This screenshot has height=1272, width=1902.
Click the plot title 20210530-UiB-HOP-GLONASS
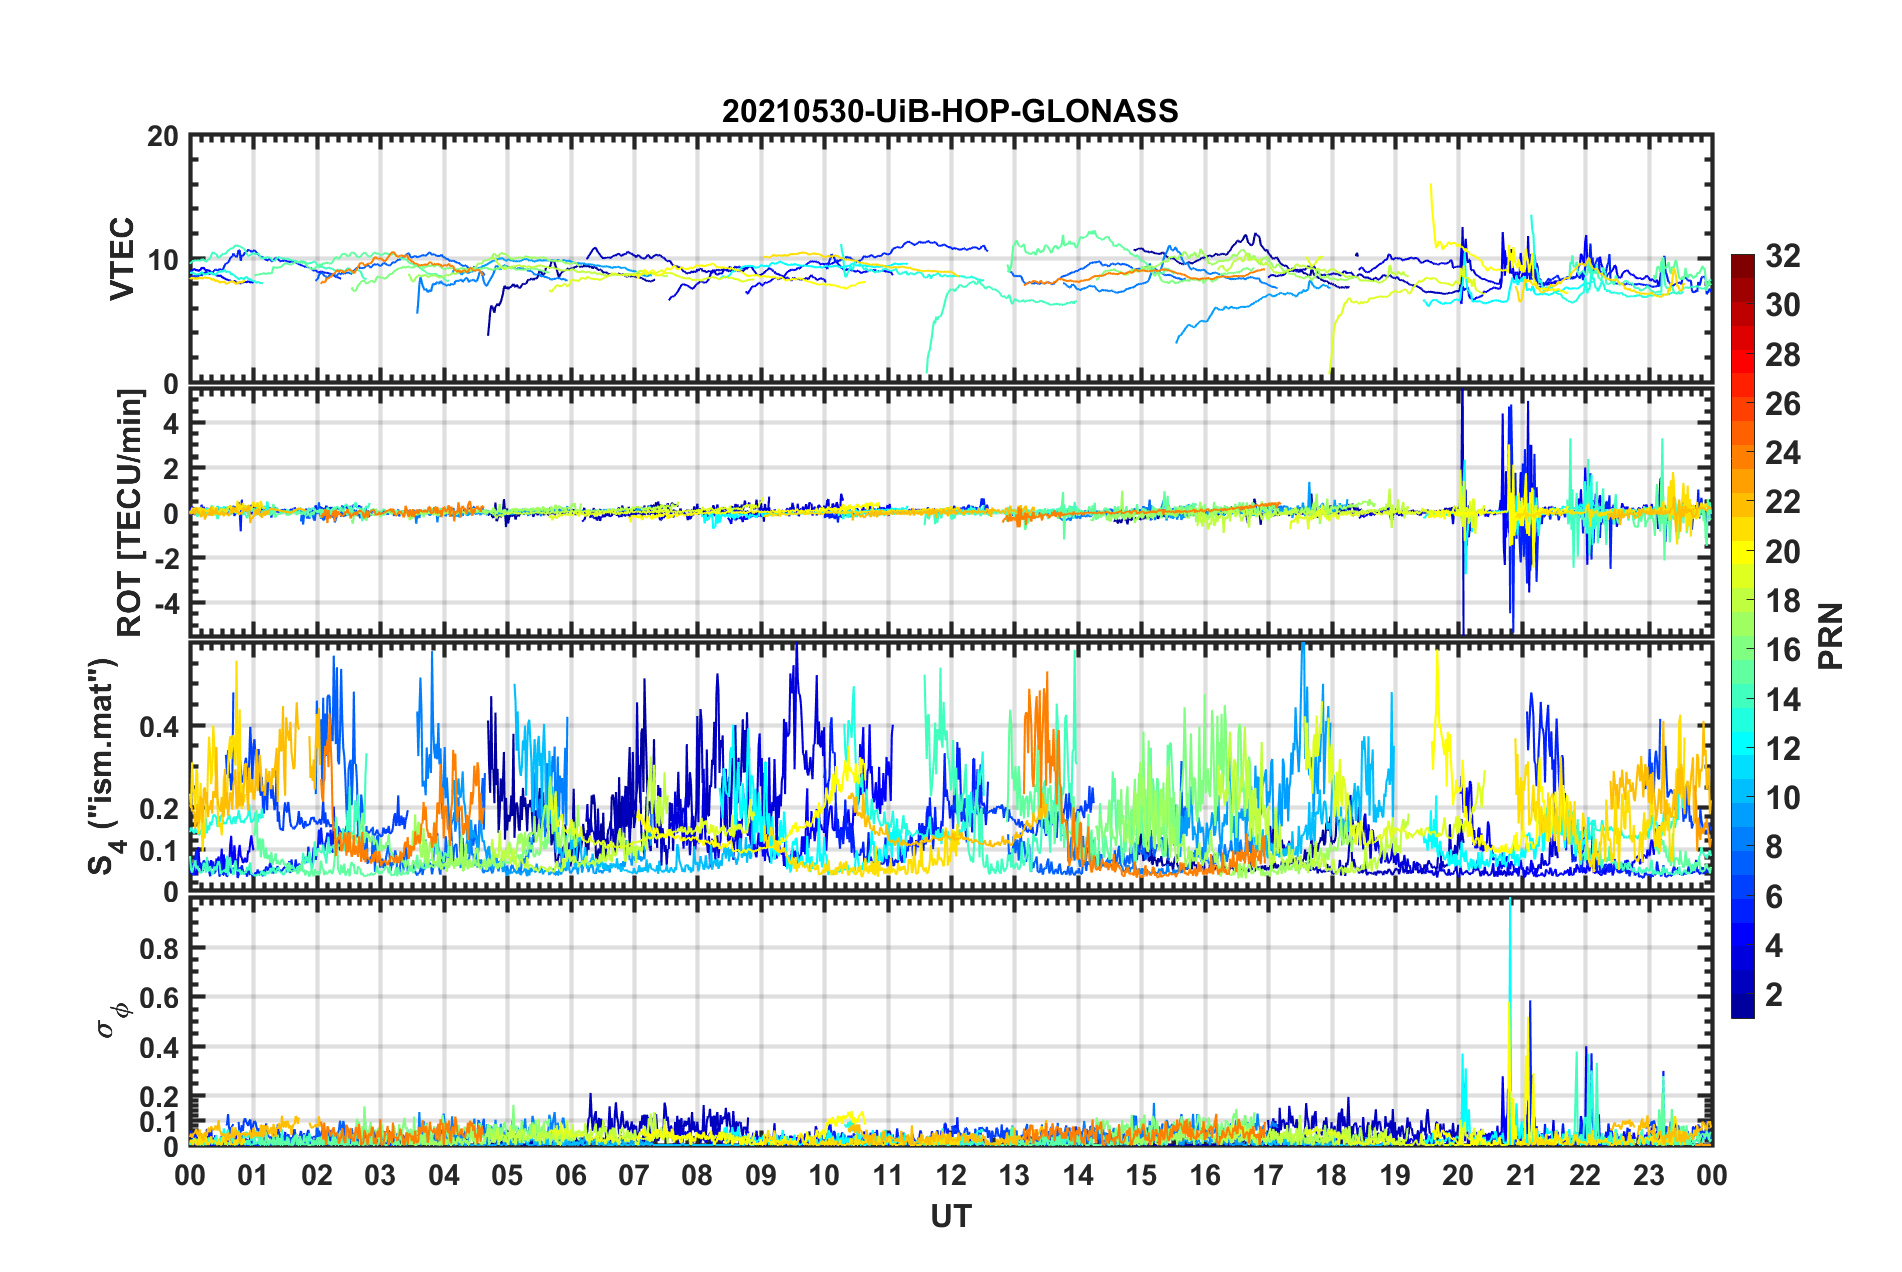pos(950,111)
